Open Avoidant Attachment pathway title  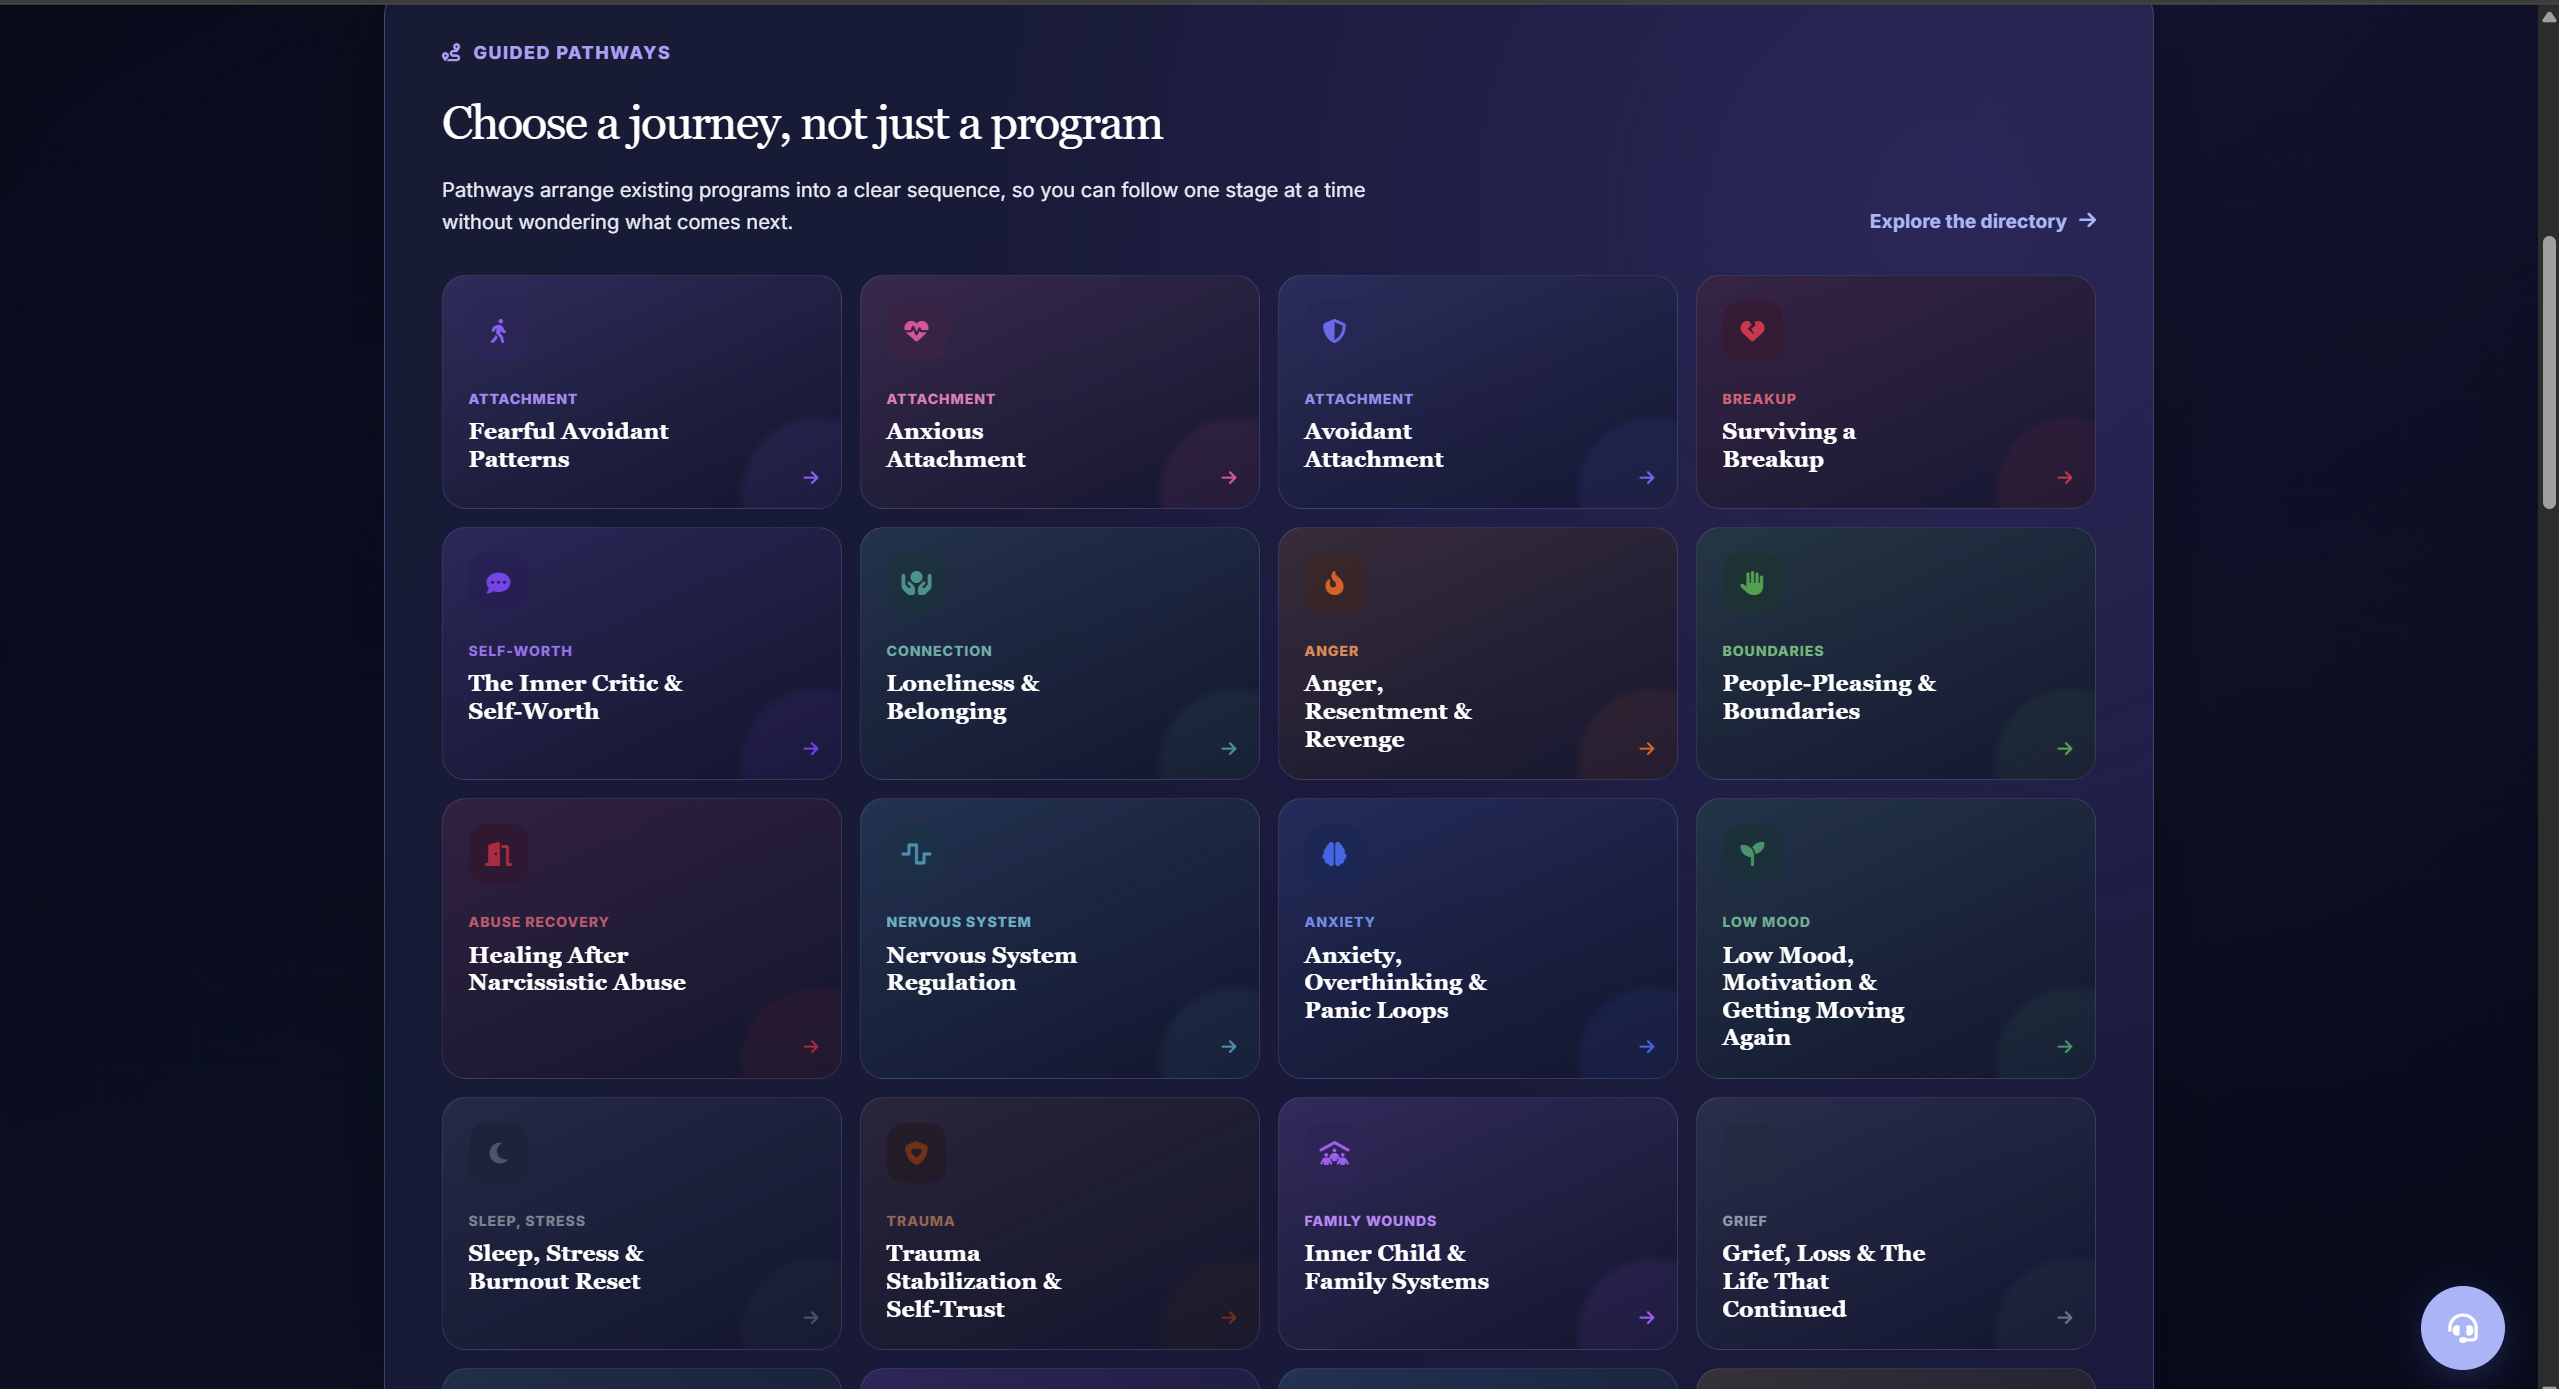pos(1373,445)
